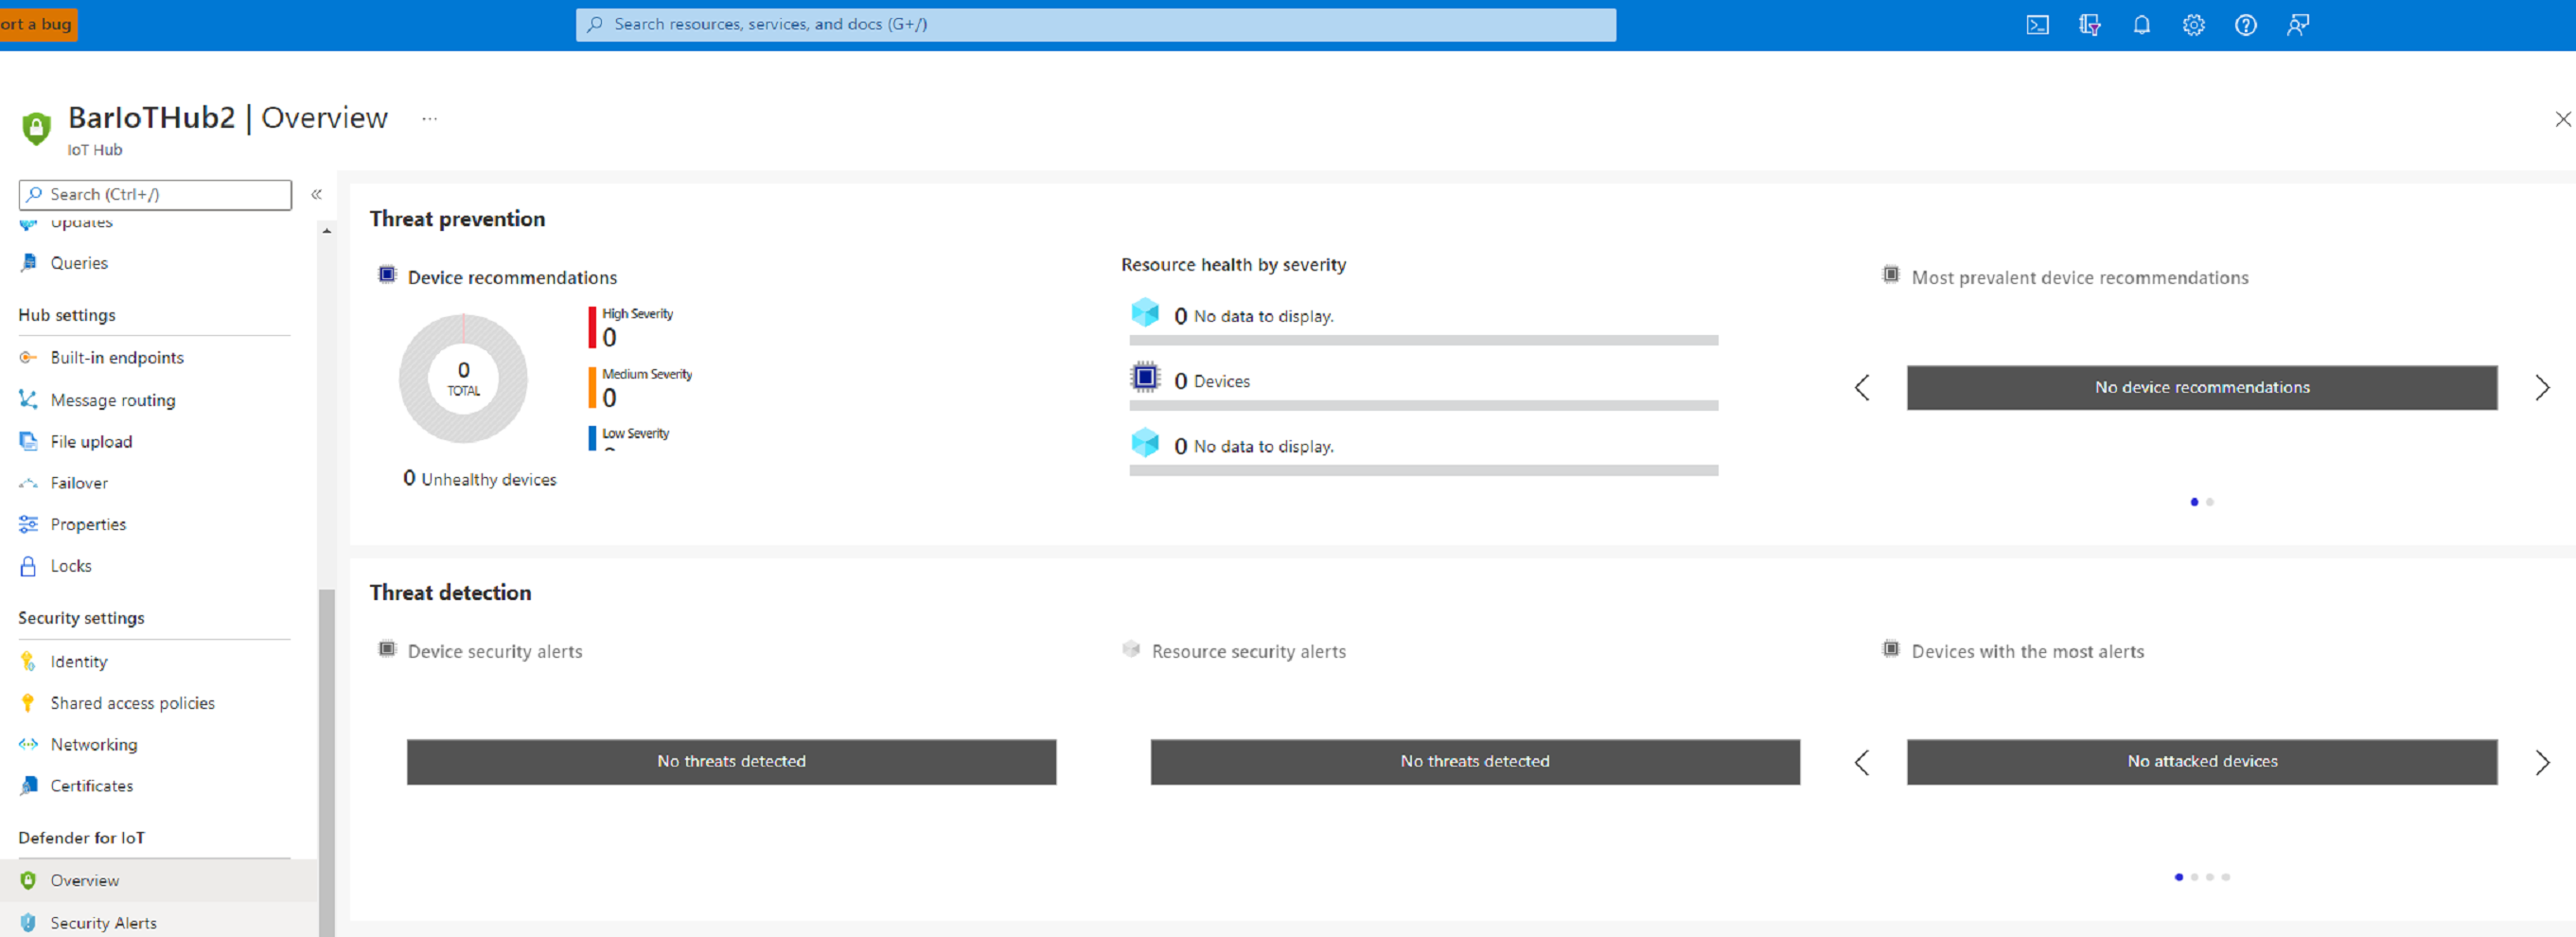Image resolution: width=2576 pixels, height=937 pixels.
Task: Open feedback icon in top bar
Action: point(2298,25)
